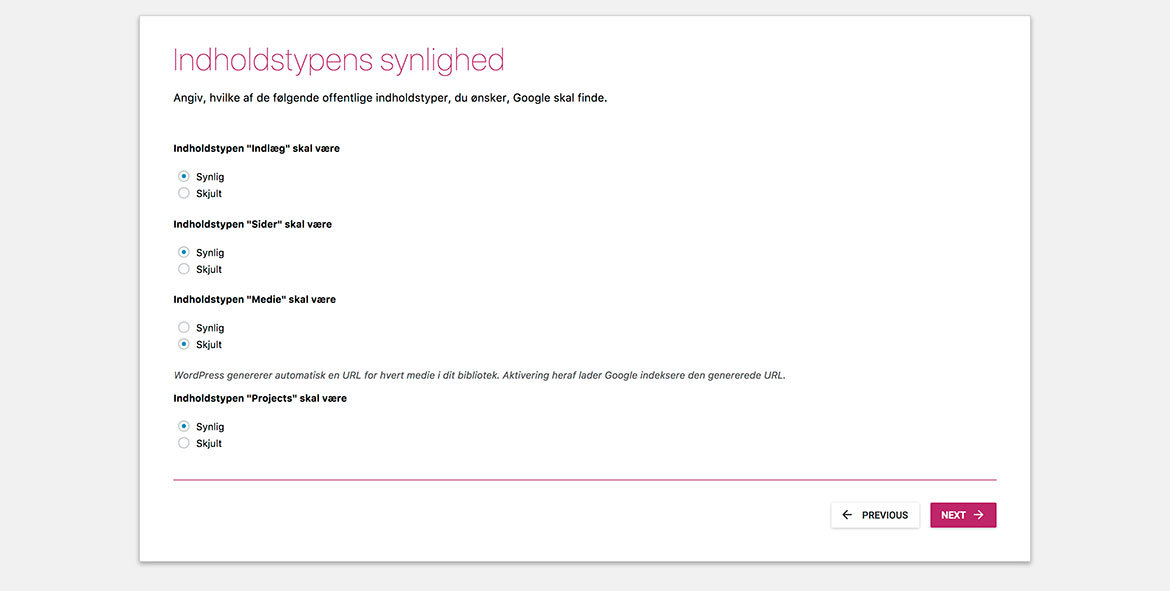Mark the Projects content type as Synlig

pyautogui.click(x=184, y=426)
